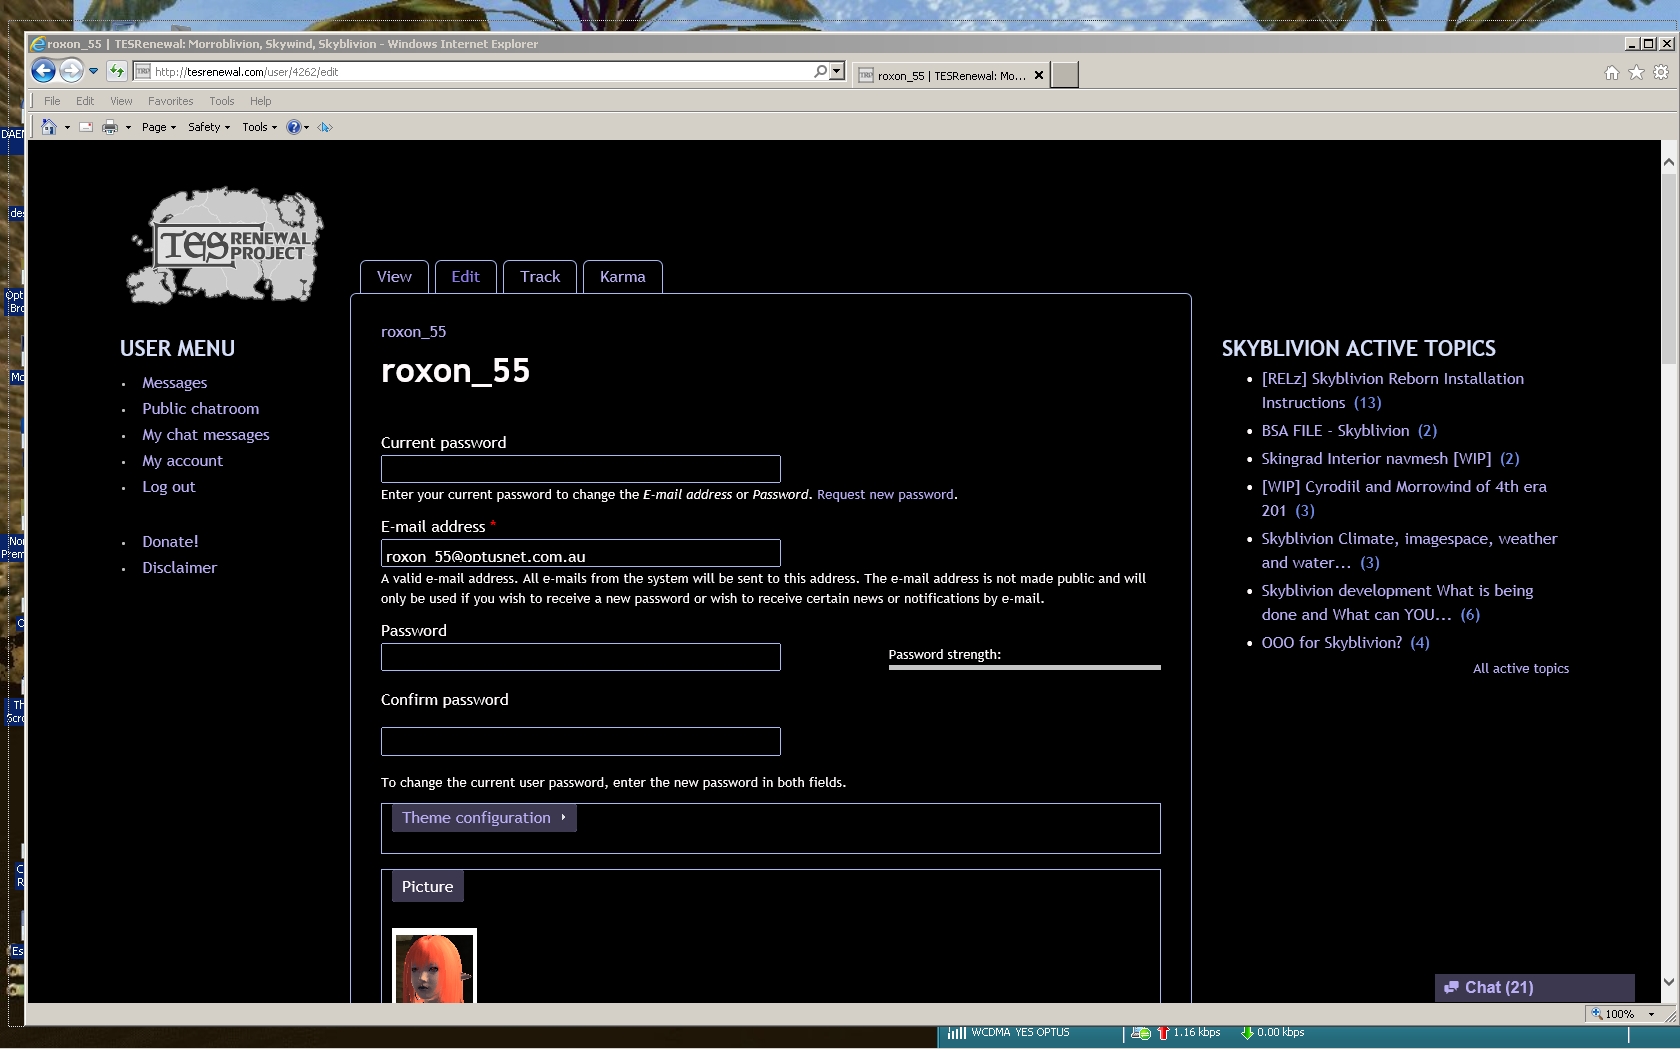Image resolution: width=1680 pixels, height=1050 pixels.
Task: Print the page using the printer icon
Action: coord(110,127)
